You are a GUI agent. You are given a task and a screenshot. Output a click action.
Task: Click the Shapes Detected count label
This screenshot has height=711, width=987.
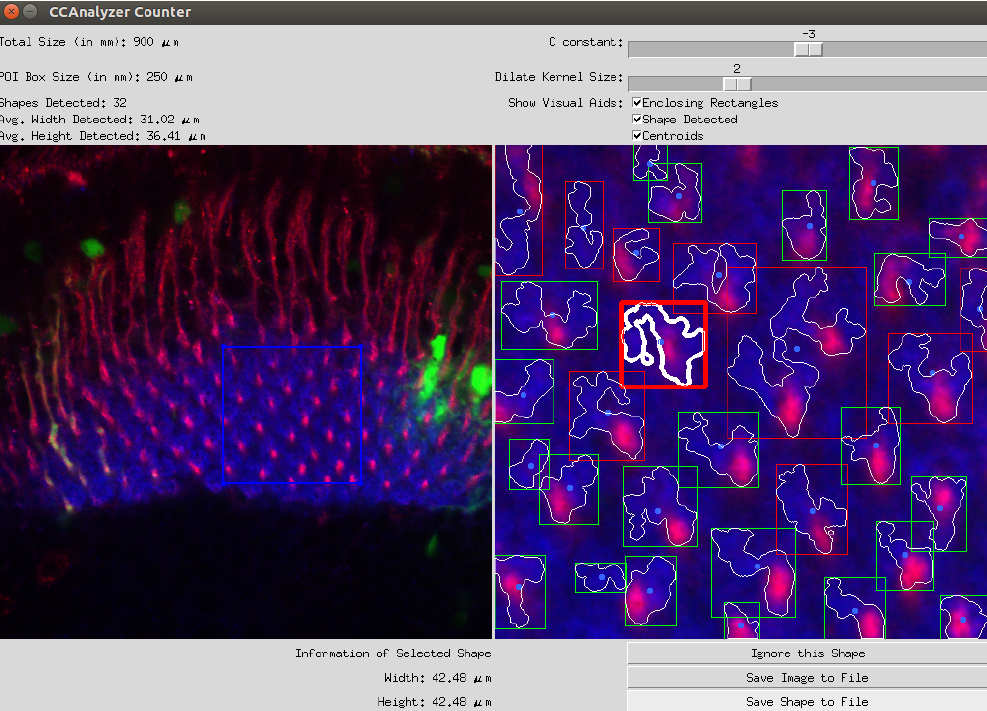coord(62,103)
